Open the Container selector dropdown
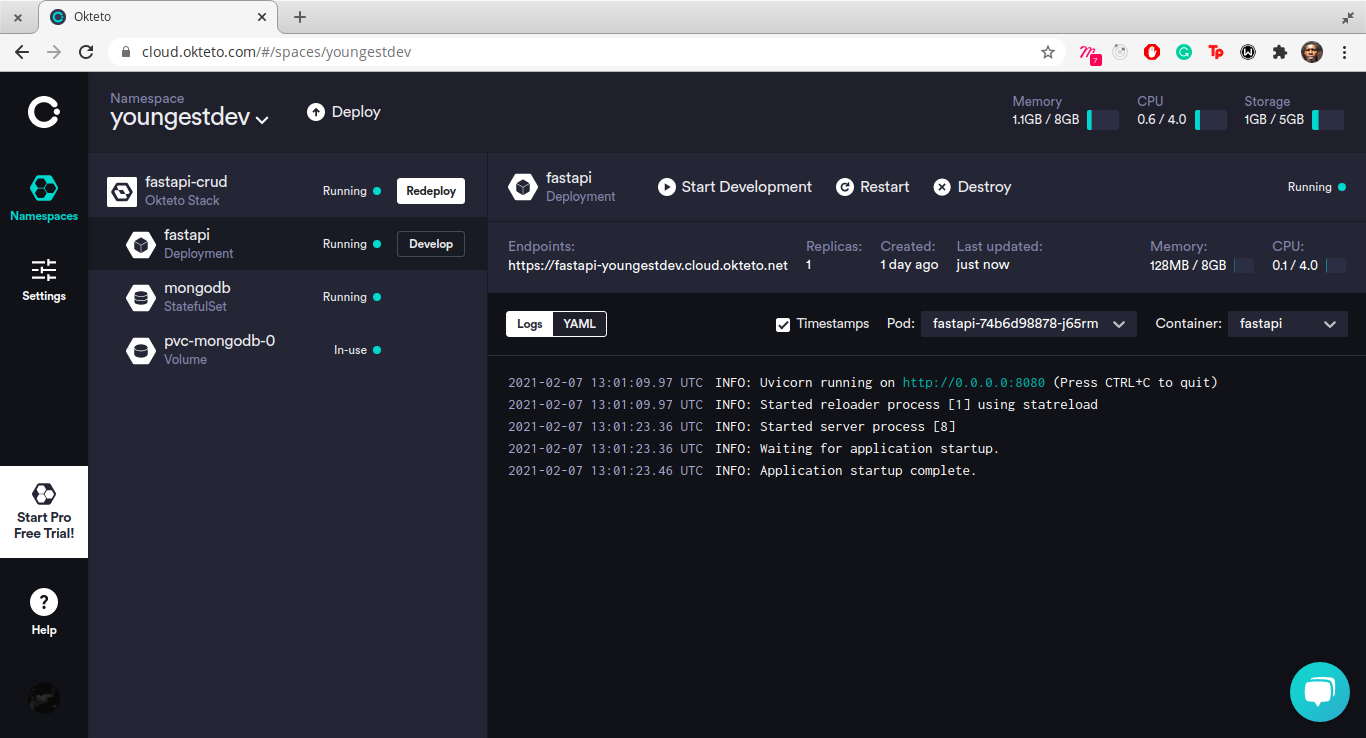Viewport: 1366px width, 738px height. [1288, 324]
